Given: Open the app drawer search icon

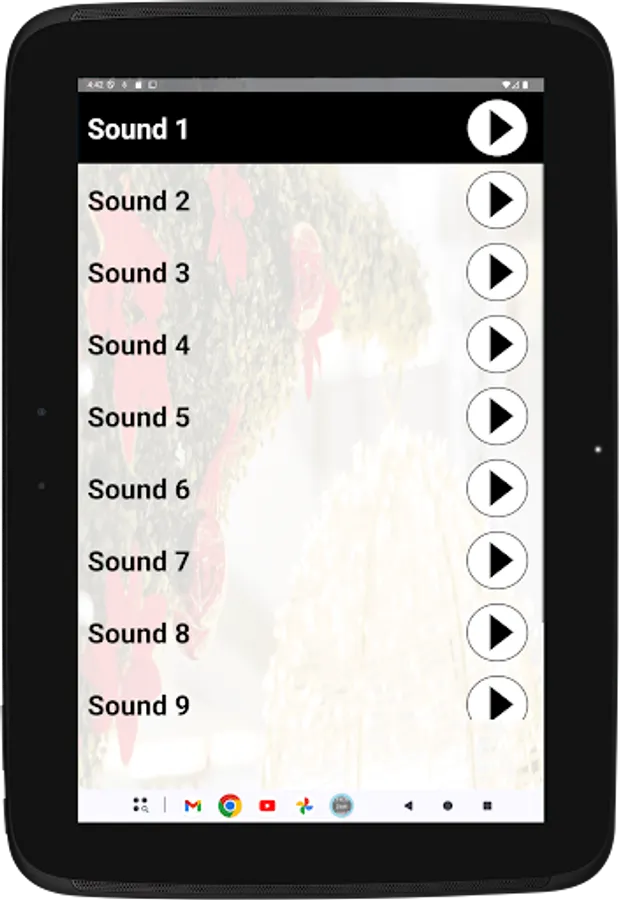Looking at the screenshot, I should pyautogui.click(x=141, y=805).
